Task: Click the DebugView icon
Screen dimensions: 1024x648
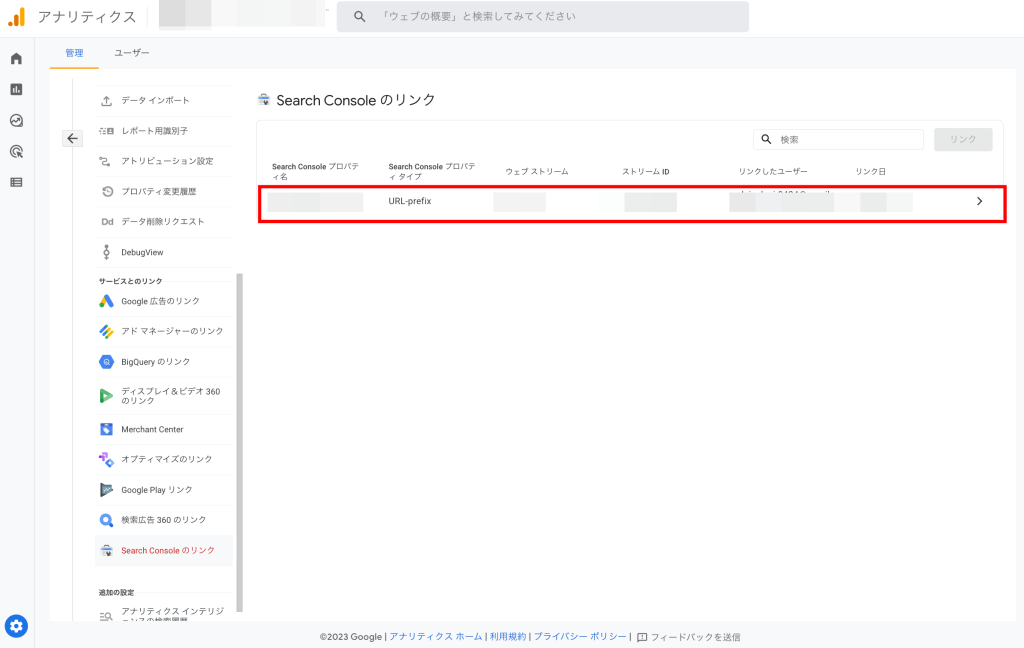Action: (x=106, y=252)
